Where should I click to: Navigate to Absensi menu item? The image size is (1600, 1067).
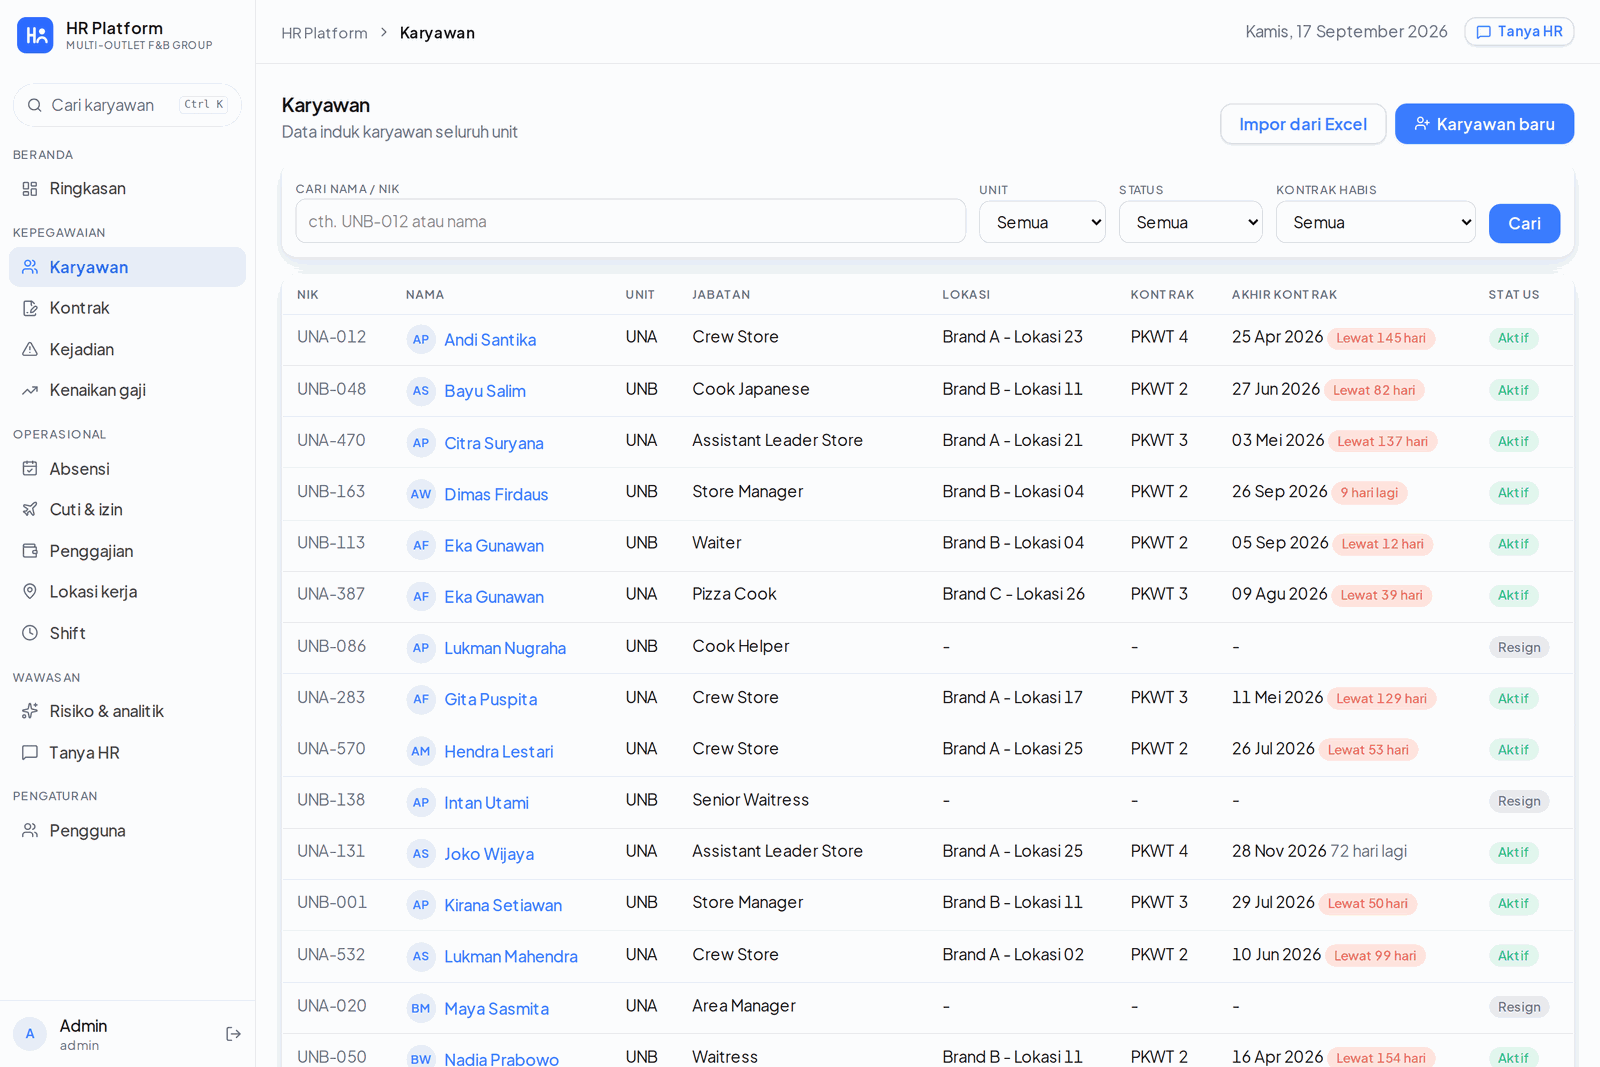point(127,468)
